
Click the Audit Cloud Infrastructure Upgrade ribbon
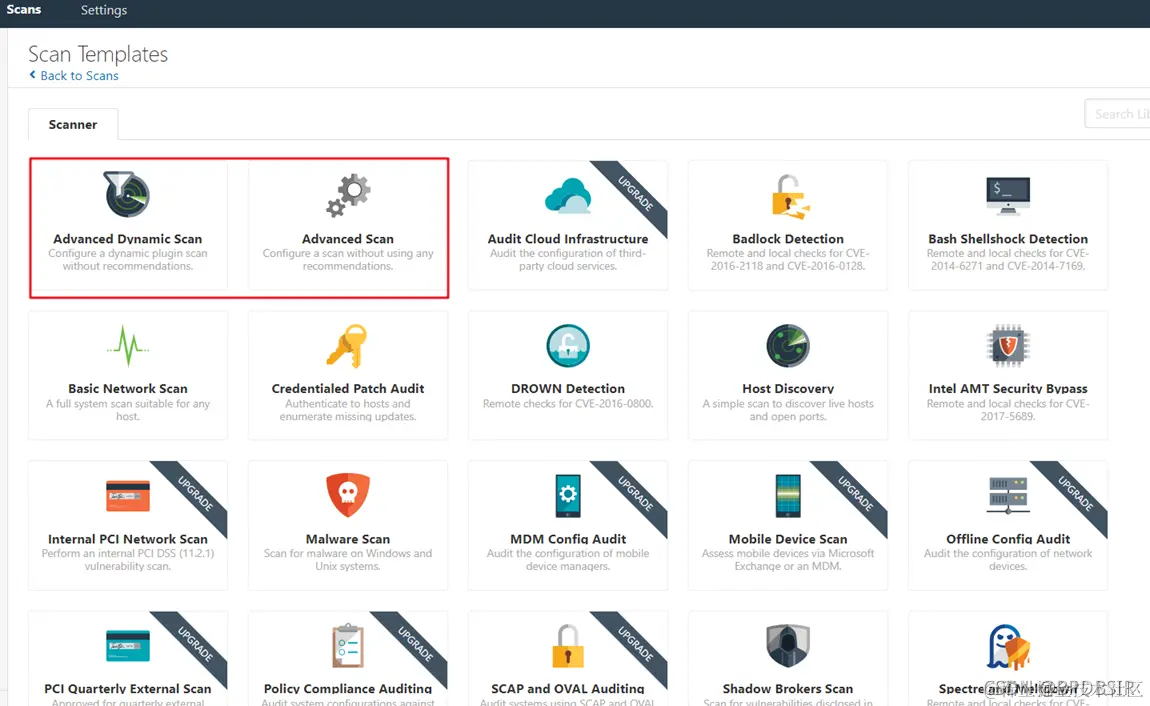click(635, 194)
